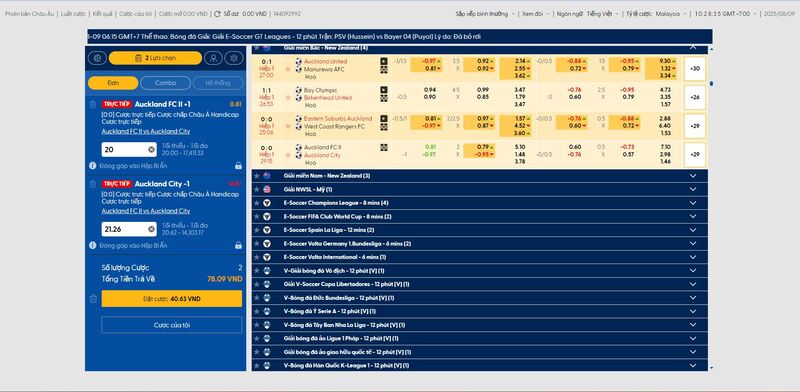The width and height of the screenshot is (800, 392).
Task: Remove the Auckland FC II +1 bet via trash icon
Action: (x=92, y=104)
